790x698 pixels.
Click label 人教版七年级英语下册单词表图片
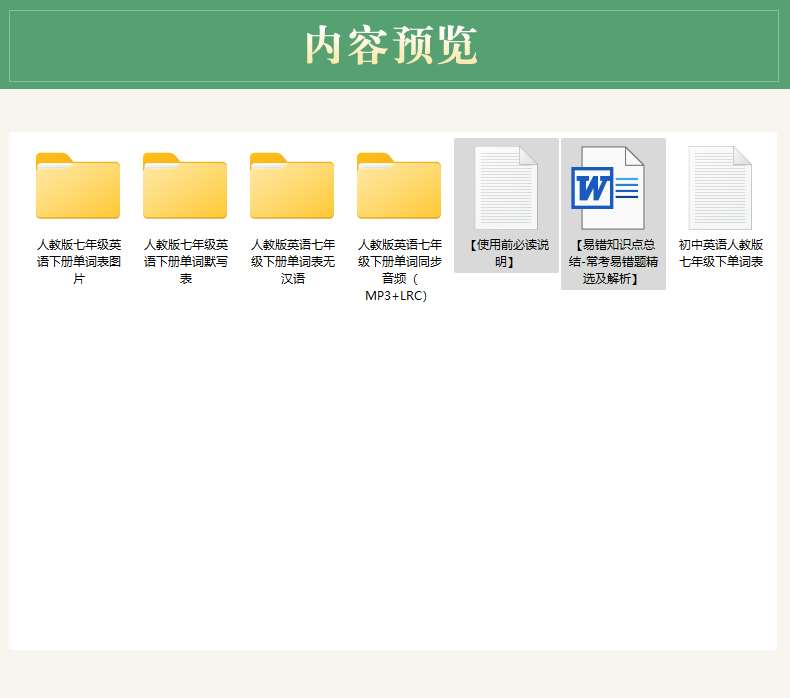tap(79, 262)
